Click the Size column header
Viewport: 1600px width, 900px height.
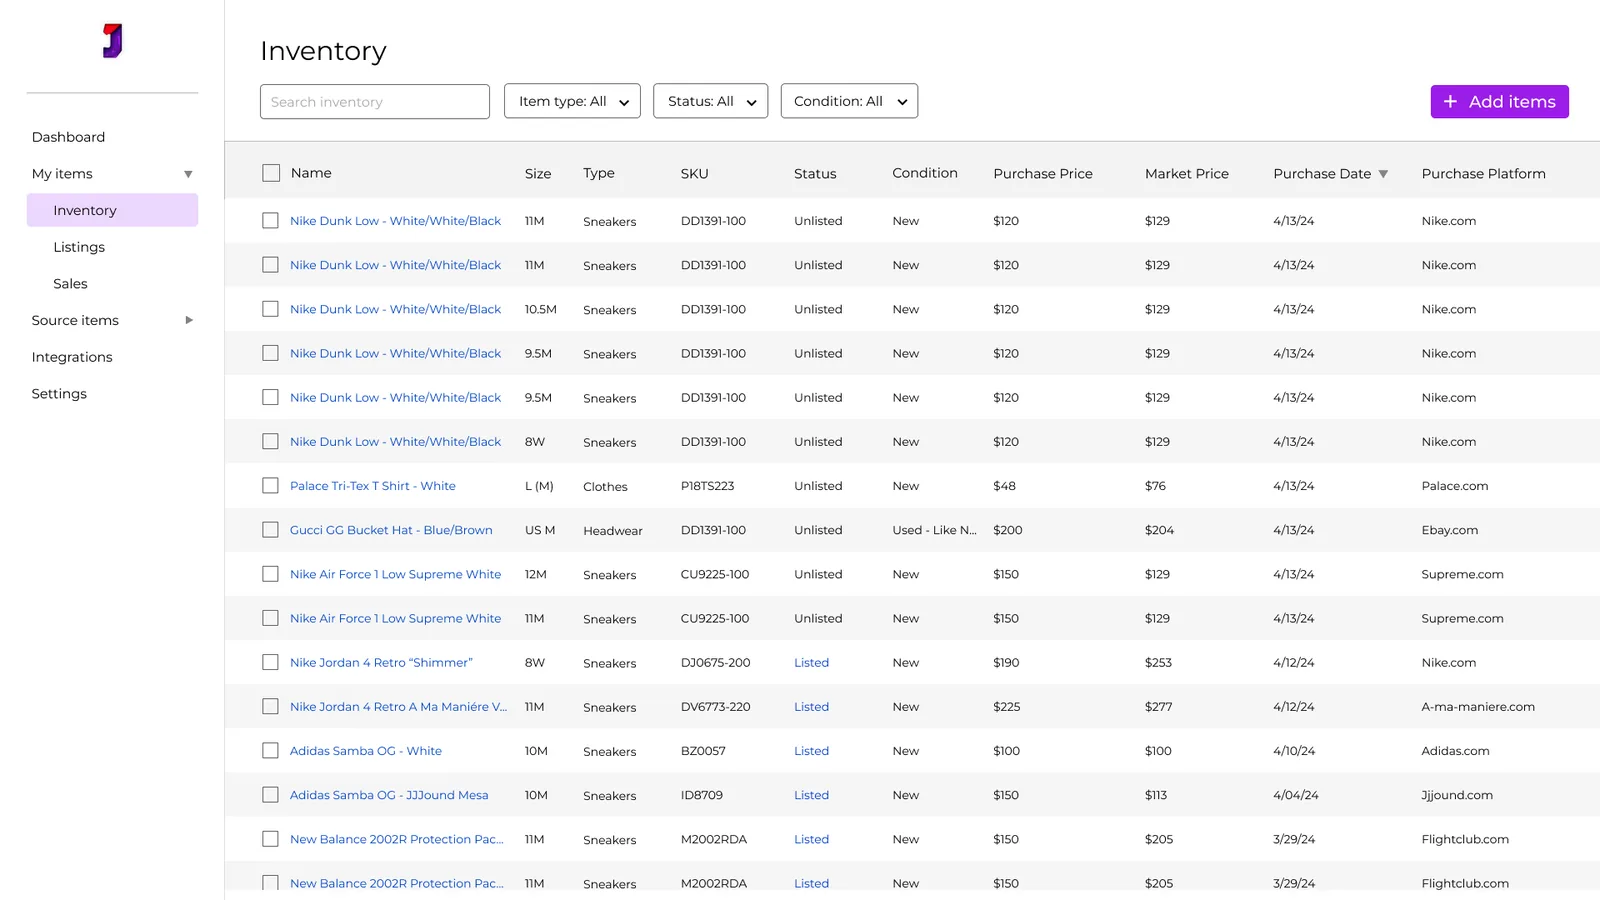pyautogui.click(x=538, y=174)
